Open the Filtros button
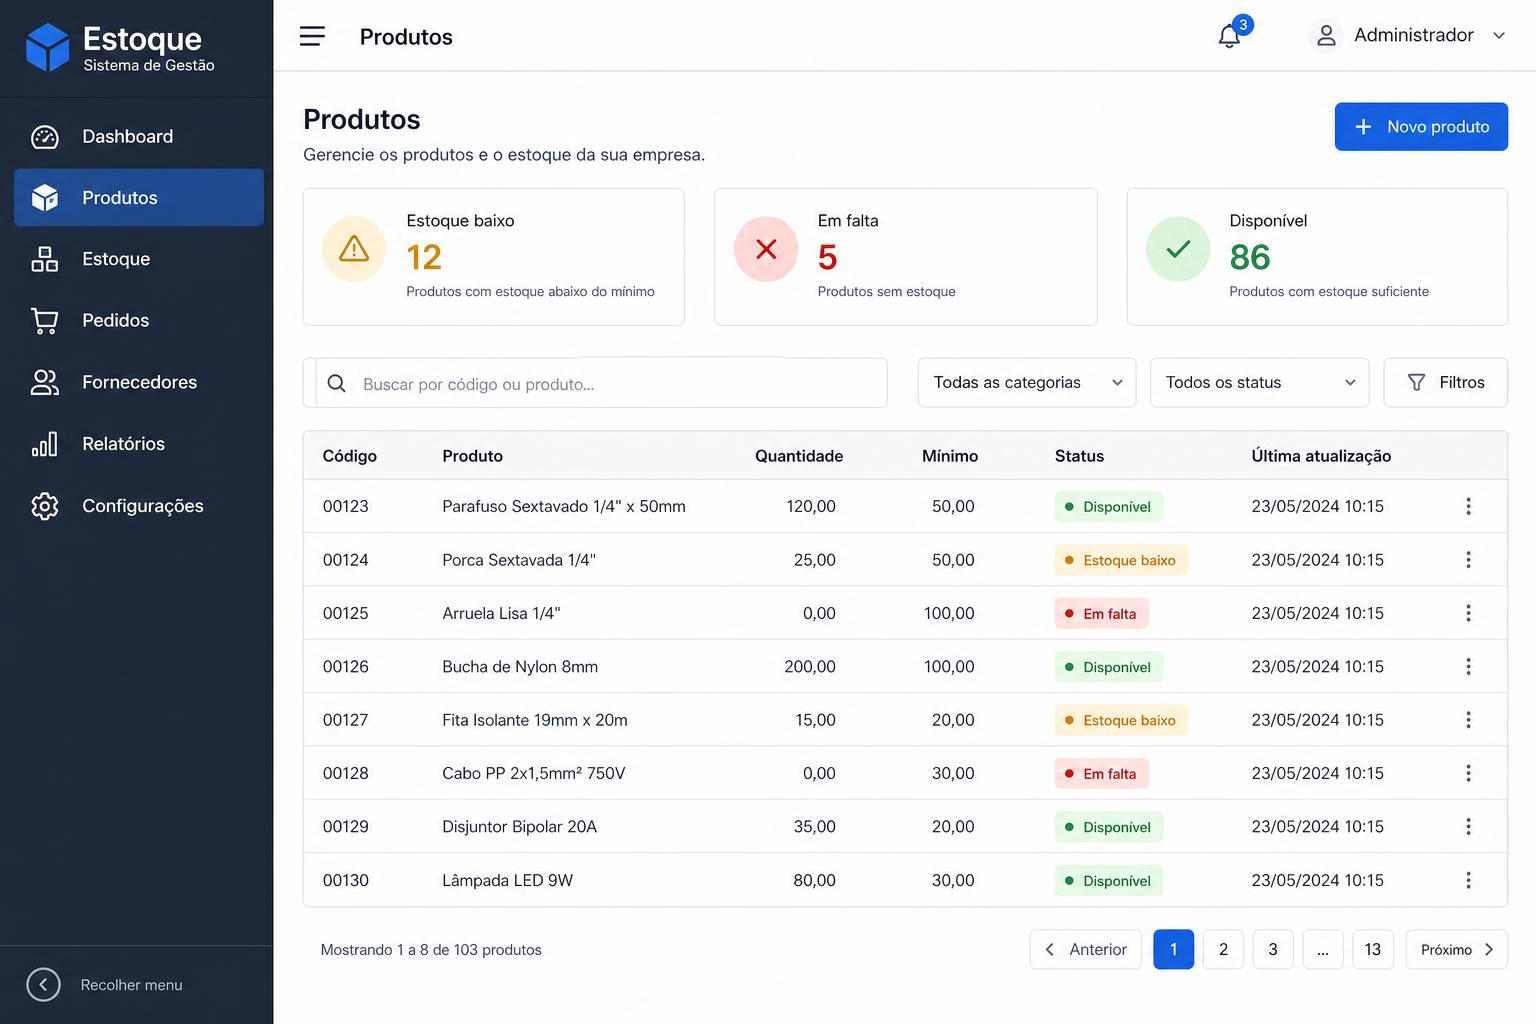This screenshot has height=1024, width=1536. pyautogui.click(x=1445, y=383)
